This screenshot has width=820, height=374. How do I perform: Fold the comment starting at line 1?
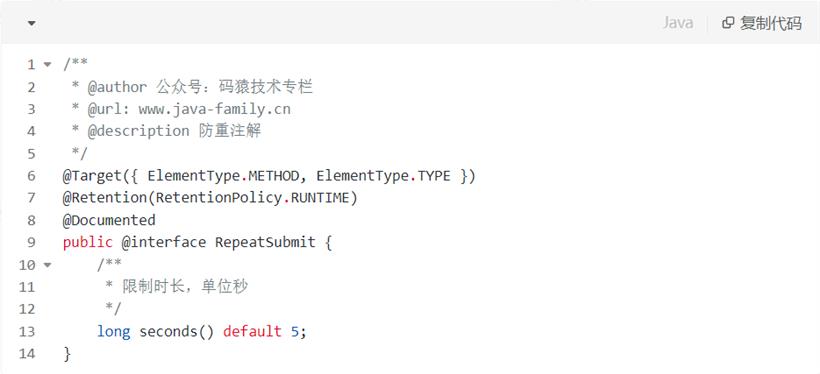48,65
